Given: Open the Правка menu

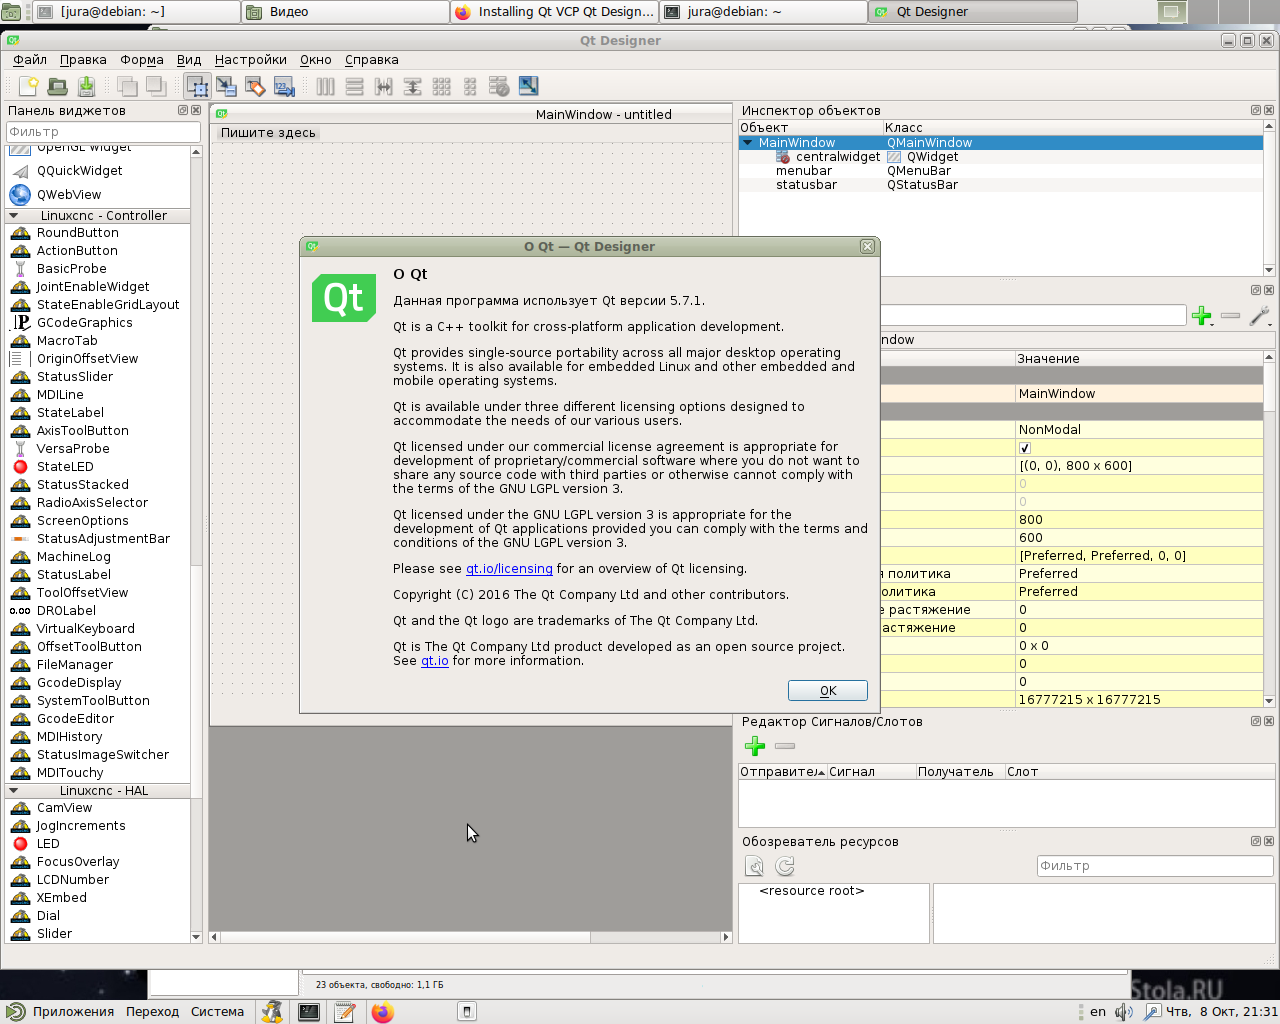Looking at the screenshot, I should (x=83, y=60).
